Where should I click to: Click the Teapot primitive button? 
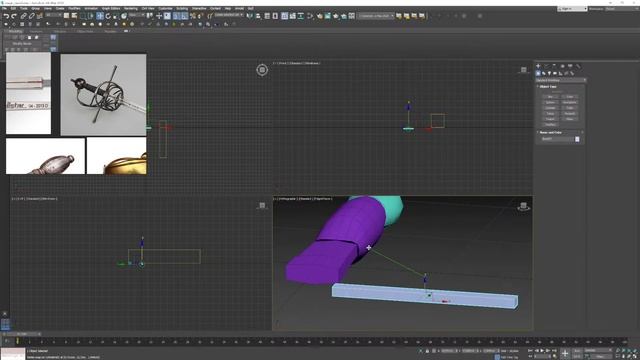click(550, 119)
